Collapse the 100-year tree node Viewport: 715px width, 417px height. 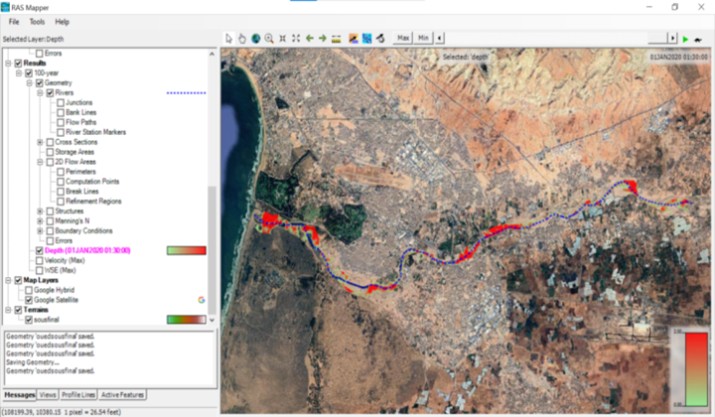[x=19, y=73]
